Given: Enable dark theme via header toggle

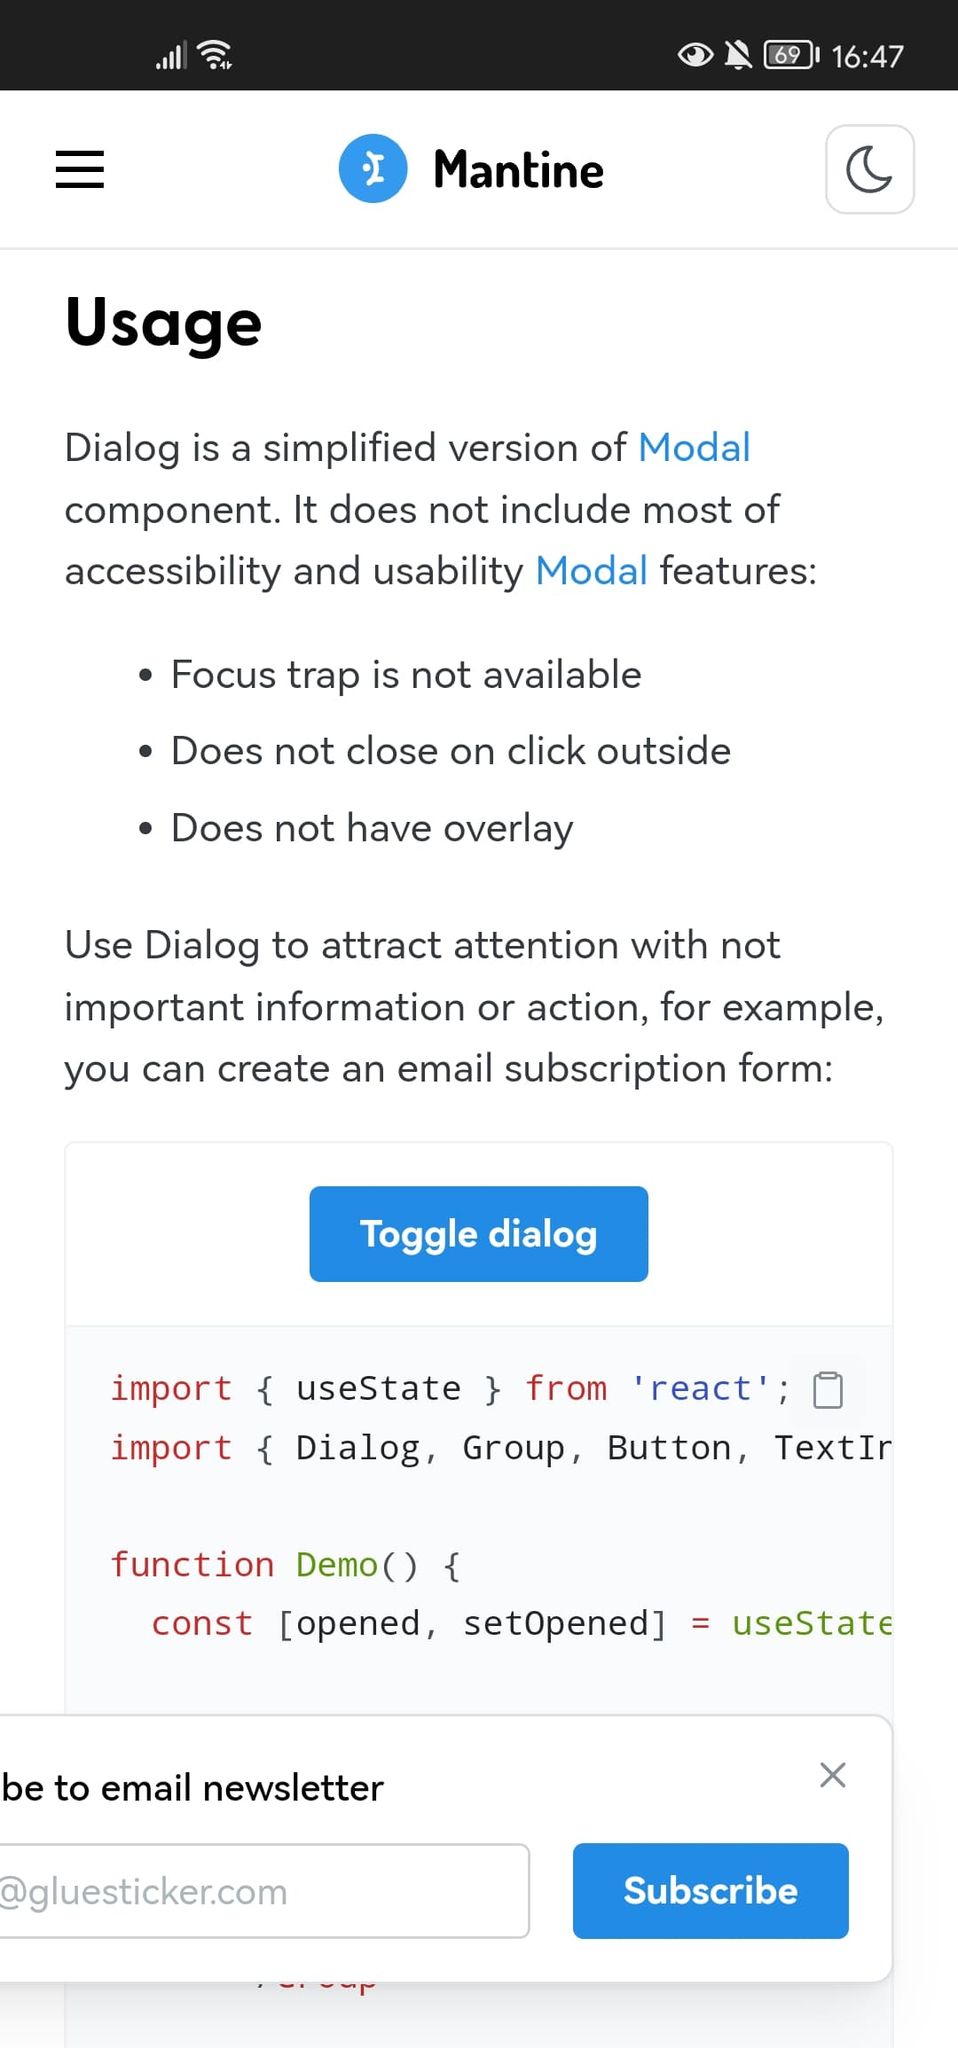Looking at the screenshot, I should pos(868,170).
